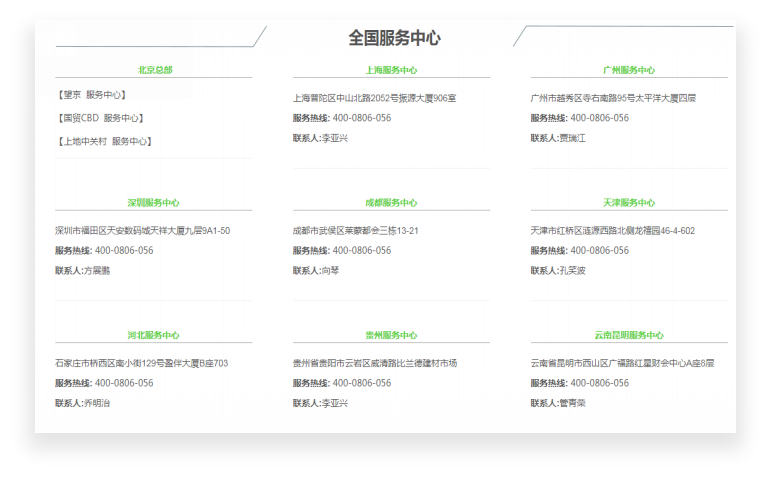Select the 贵州服务中心 heading
Screen dimensions: 772x478
click(391, 336)
